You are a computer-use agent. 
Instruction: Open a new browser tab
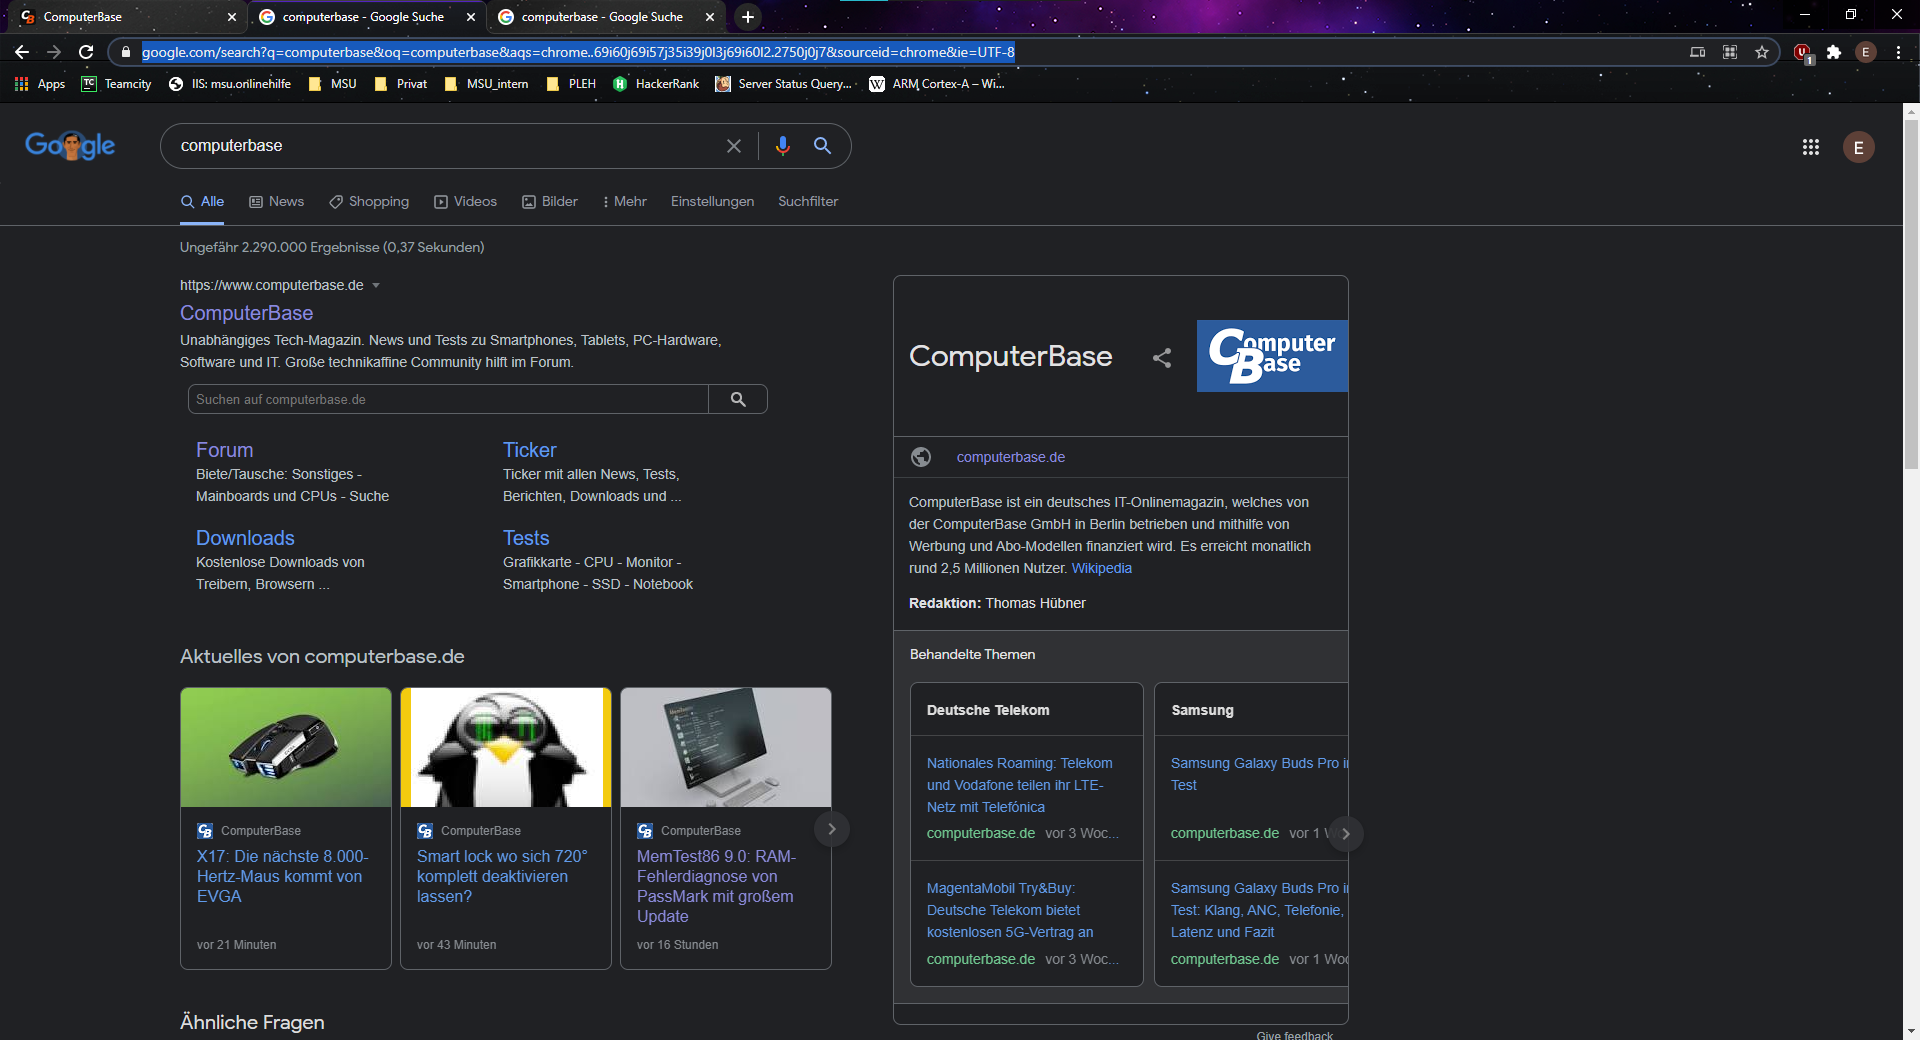[x=748, y=17]
